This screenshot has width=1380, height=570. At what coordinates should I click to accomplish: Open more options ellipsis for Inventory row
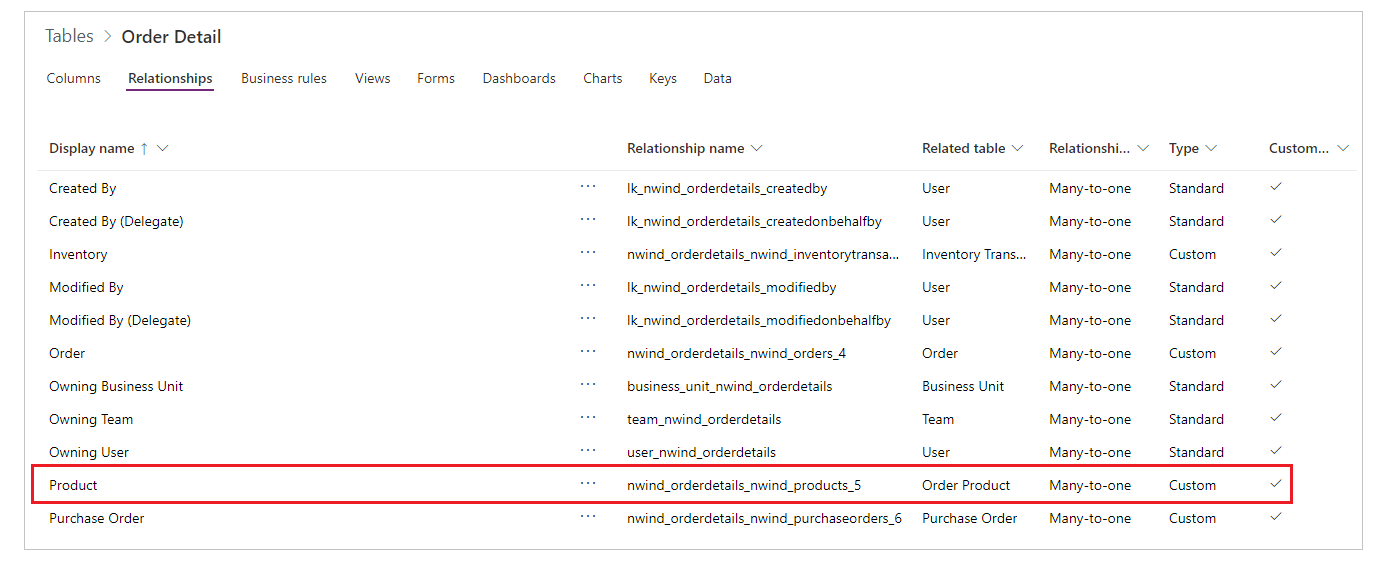tap(588, 252)
